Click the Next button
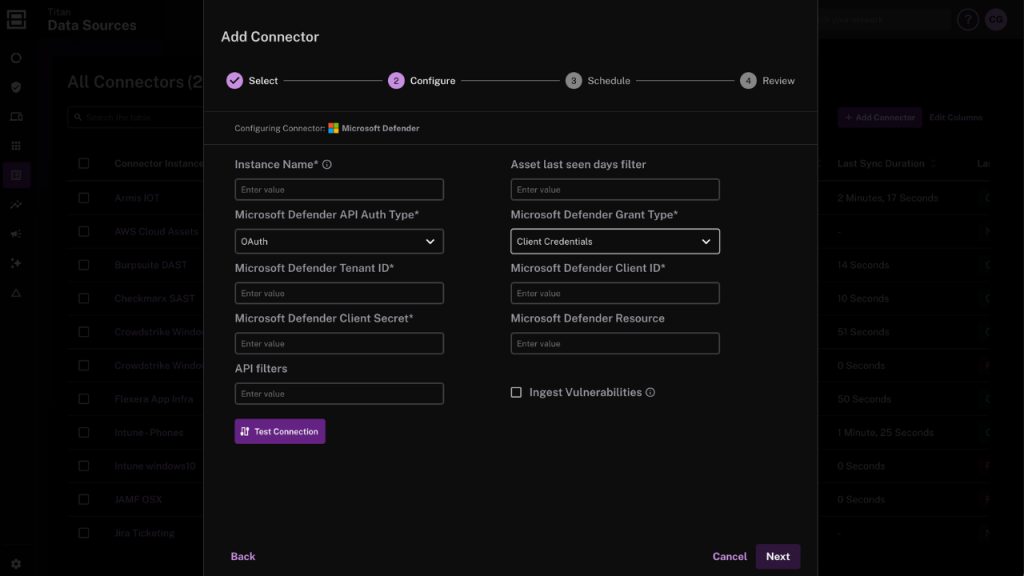Screen dimensions: 1024x576 [777, 557]
